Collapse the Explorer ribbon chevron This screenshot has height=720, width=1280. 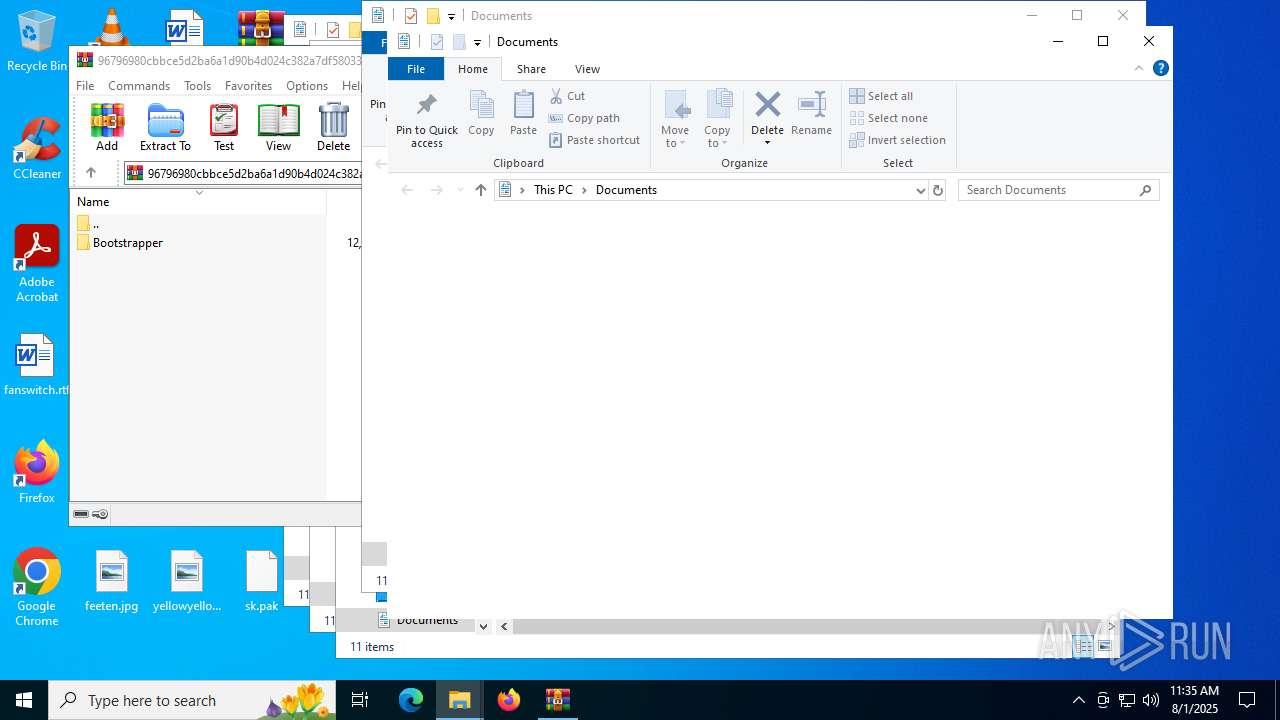point(1139,68)
